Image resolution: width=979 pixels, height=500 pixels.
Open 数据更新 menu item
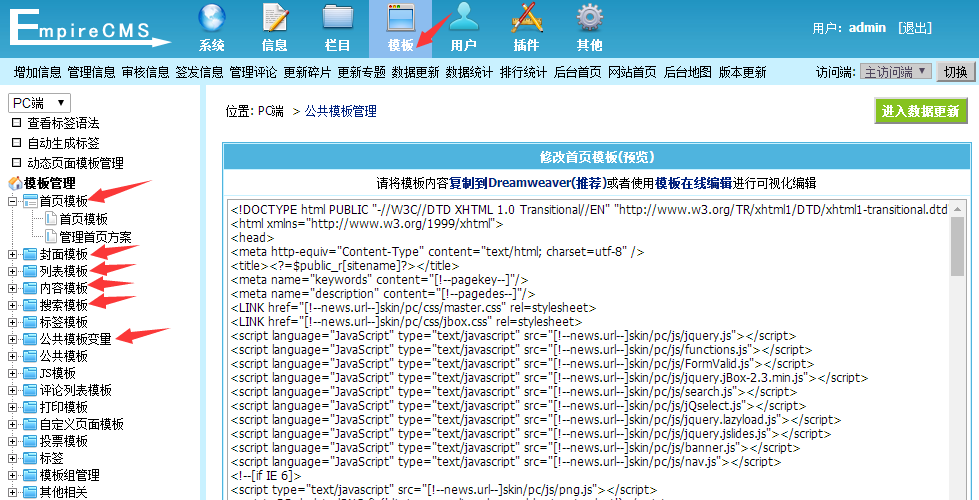click(x=416, y=72)
